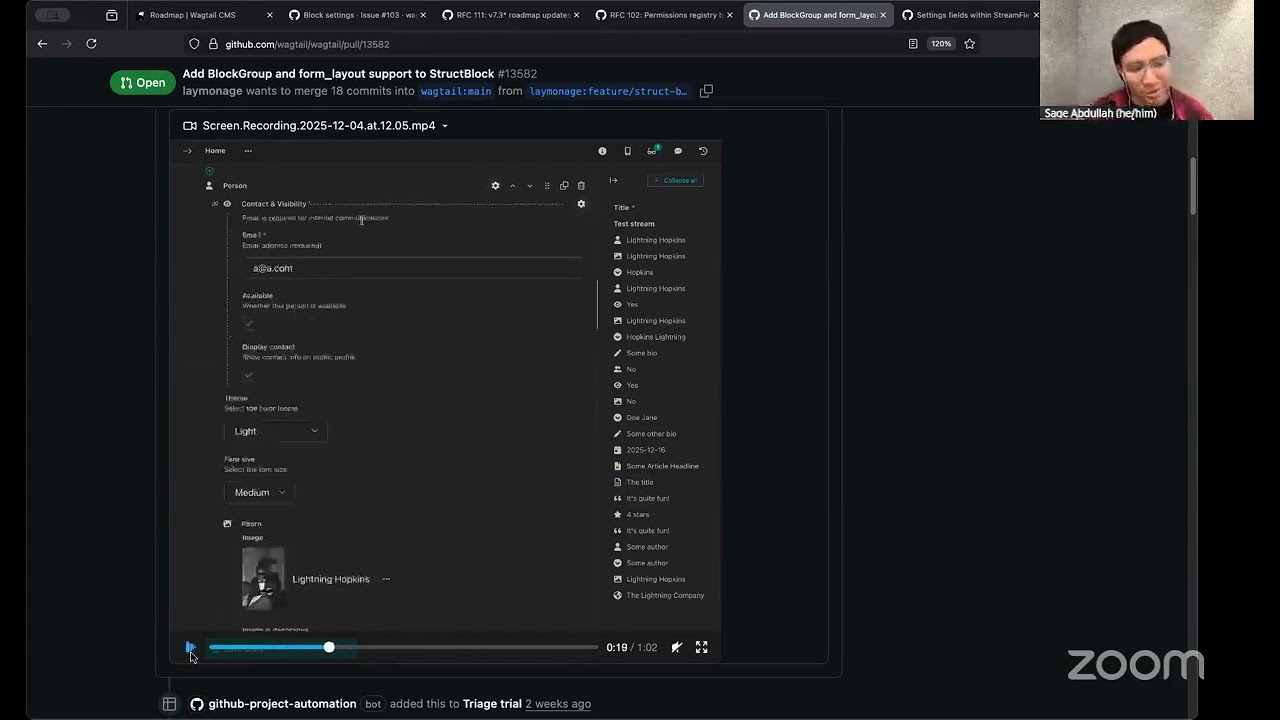Play the screen recording video
This screenshot has width=1280, height=720.
click(190, 647)
